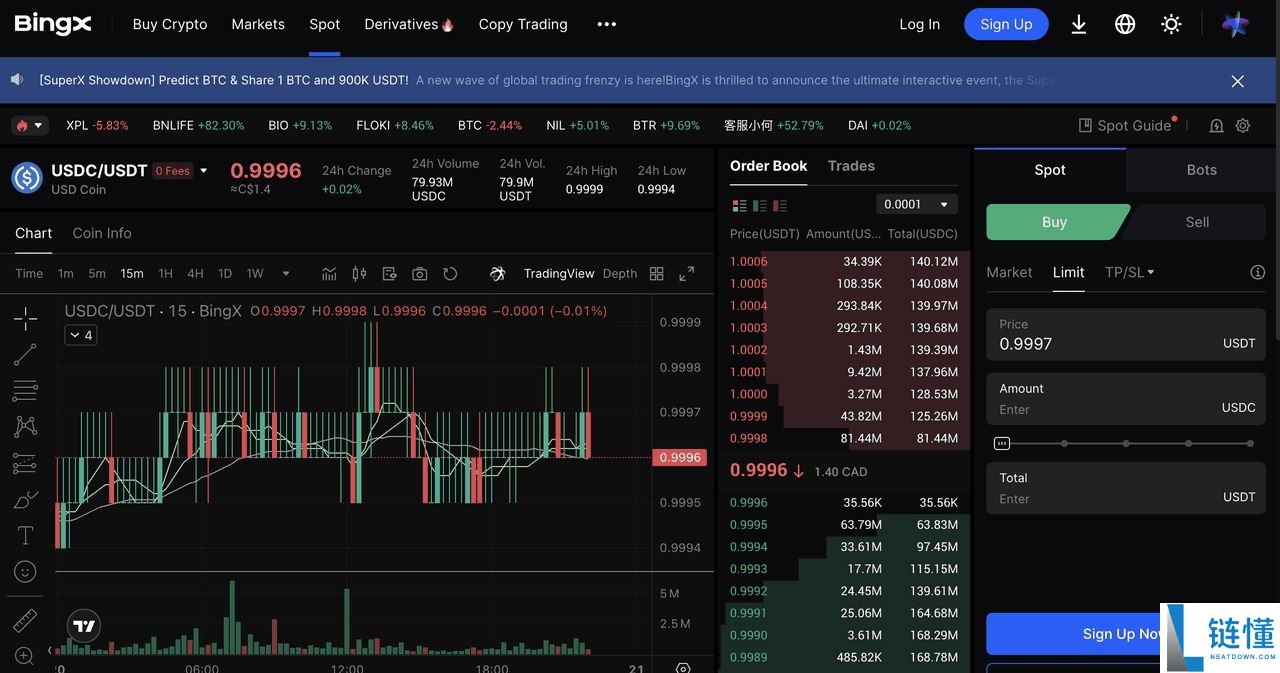Show asks-only order book view
The width and height of the screenshot is (1280, 673).
pos(780,205)
